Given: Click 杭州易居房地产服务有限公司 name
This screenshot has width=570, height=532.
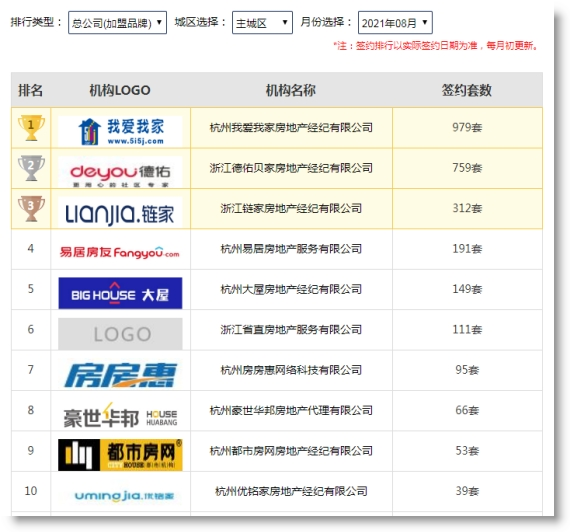Looking at the screenshot, I should coord(291,249).
